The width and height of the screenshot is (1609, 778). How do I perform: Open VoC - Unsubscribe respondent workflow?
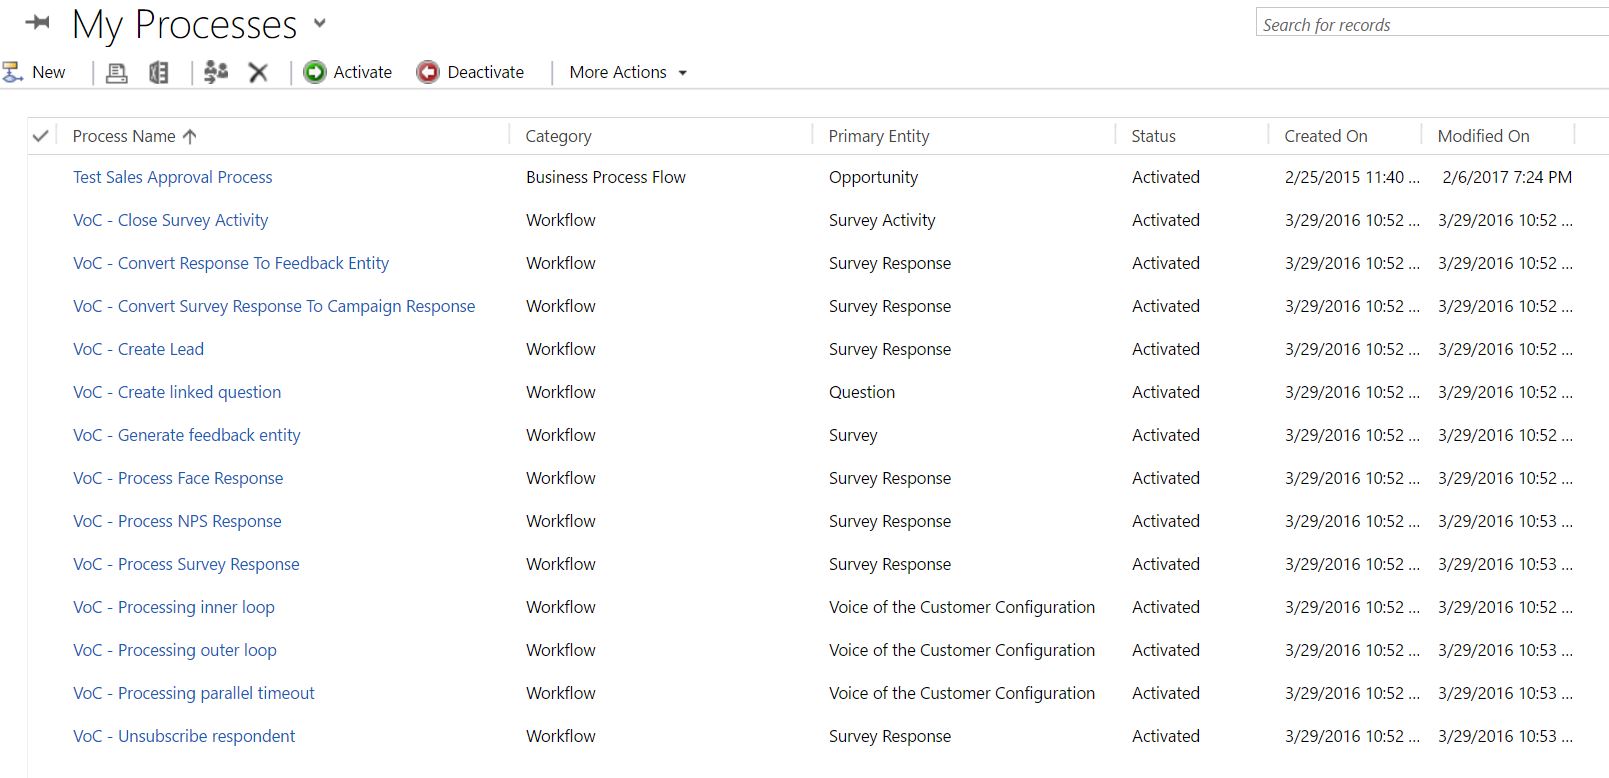(184, 736)
